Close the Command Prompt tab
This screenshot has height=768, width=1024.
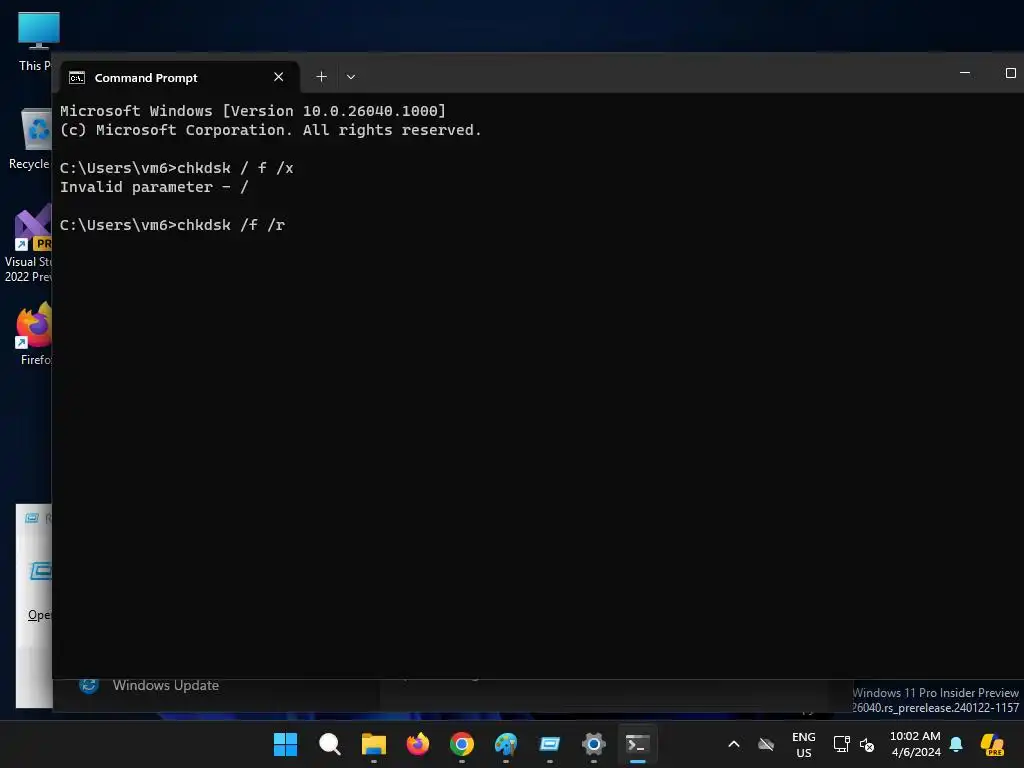[x=279, y=77]
